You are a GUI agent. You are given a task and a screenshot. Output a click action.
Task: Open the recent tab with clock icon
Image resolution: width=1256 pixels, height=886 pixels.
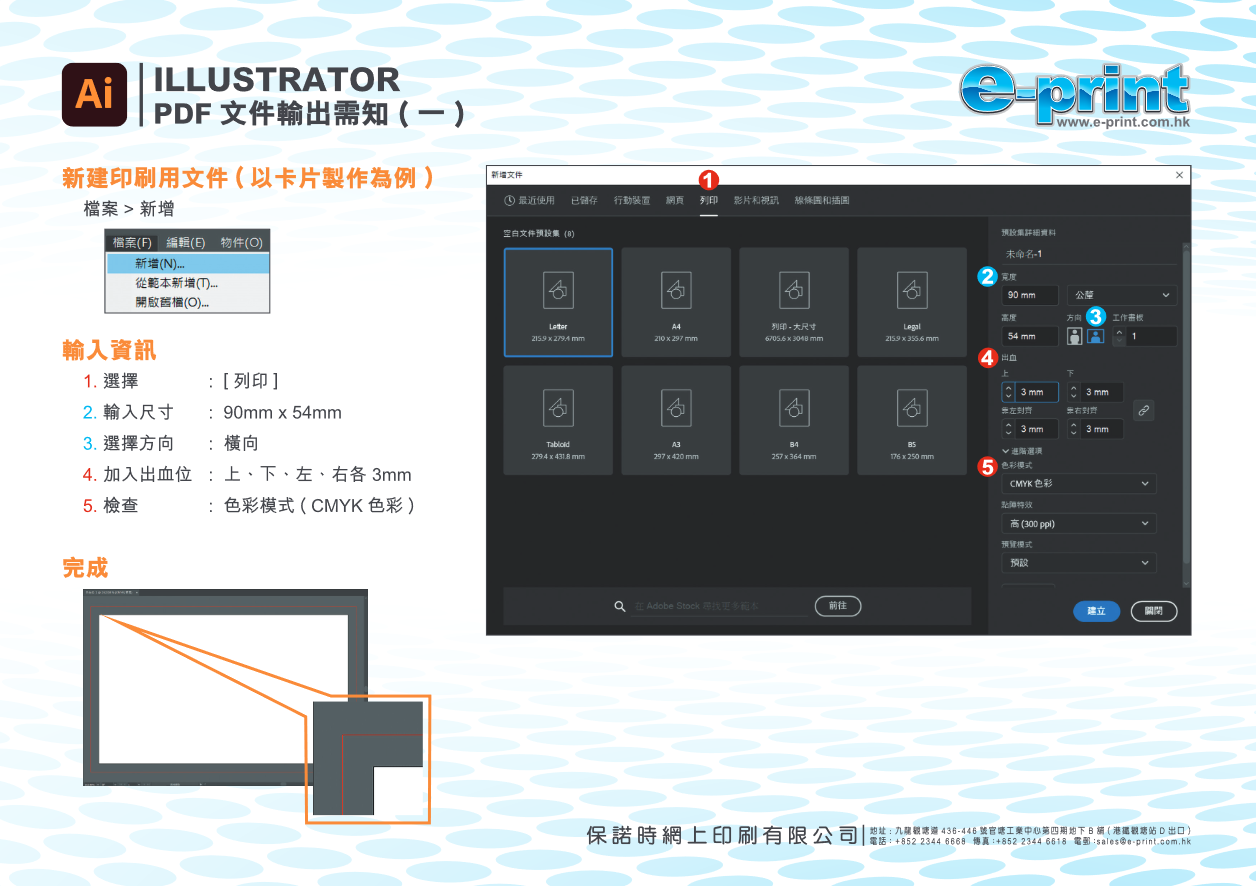tap(529, 200)
